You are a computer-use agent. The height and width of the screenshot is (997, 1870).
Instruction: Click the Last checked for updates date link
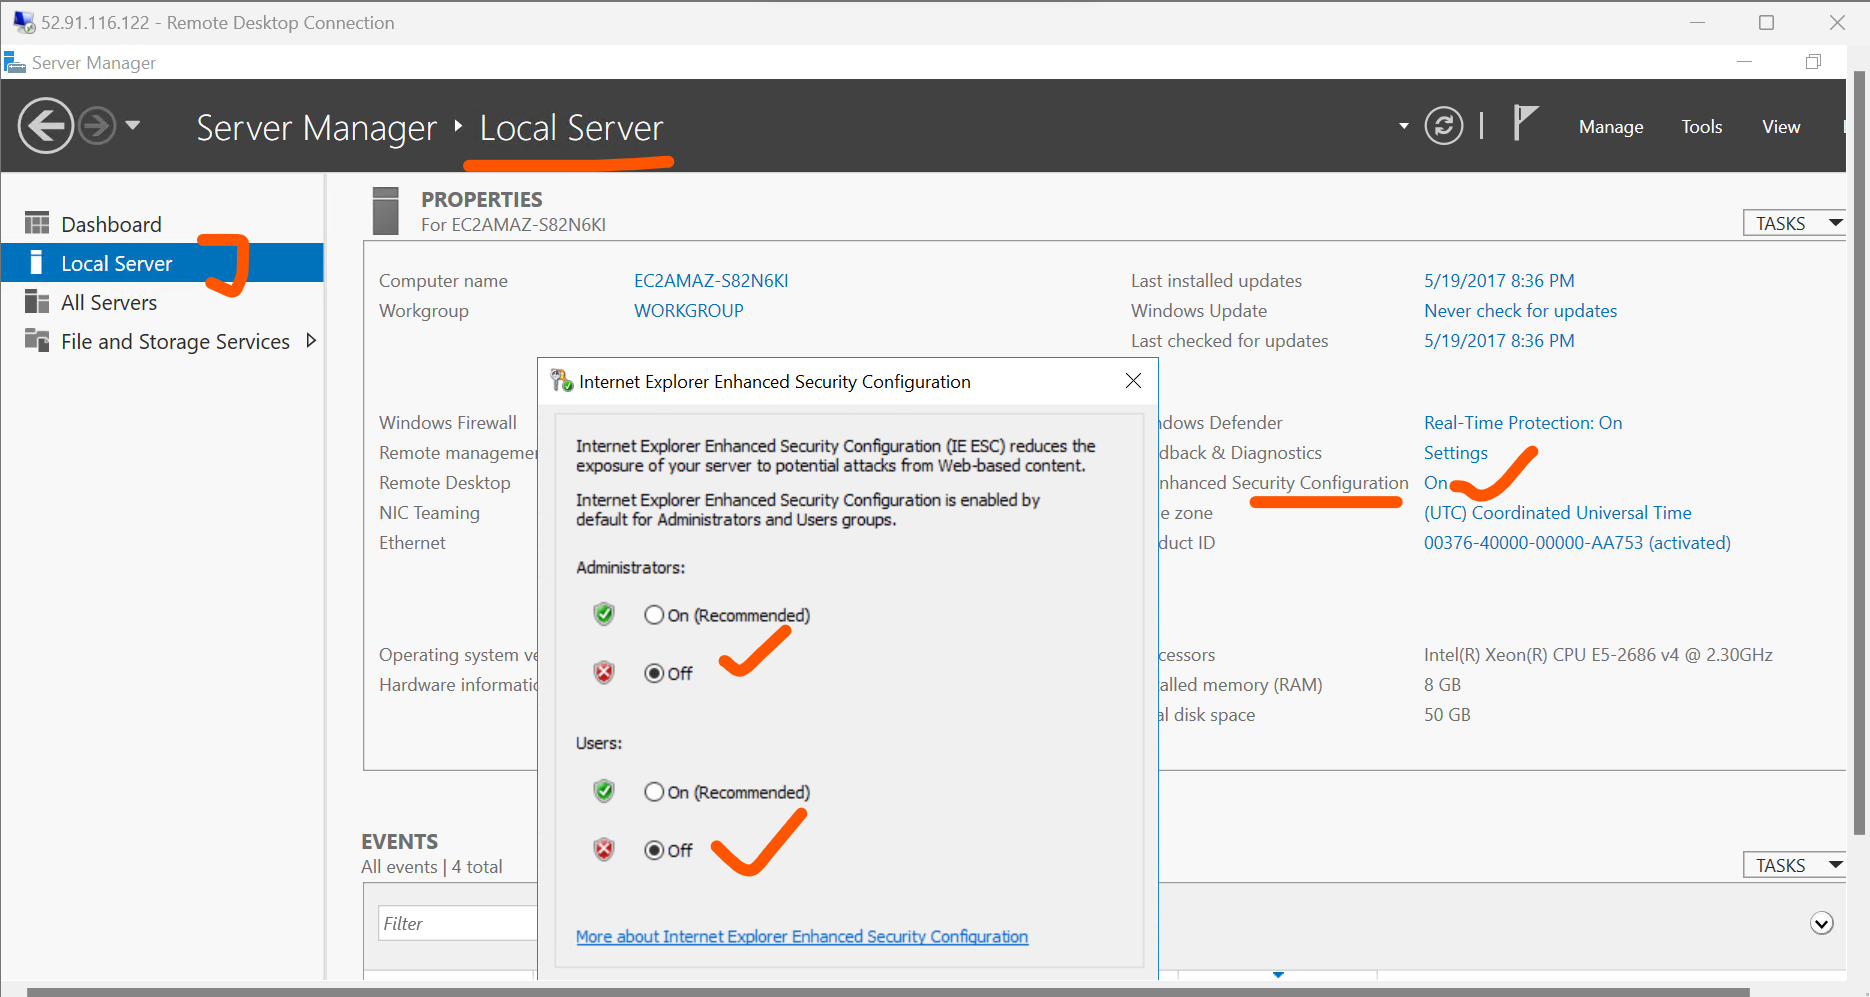click(x=1499, y=341)
